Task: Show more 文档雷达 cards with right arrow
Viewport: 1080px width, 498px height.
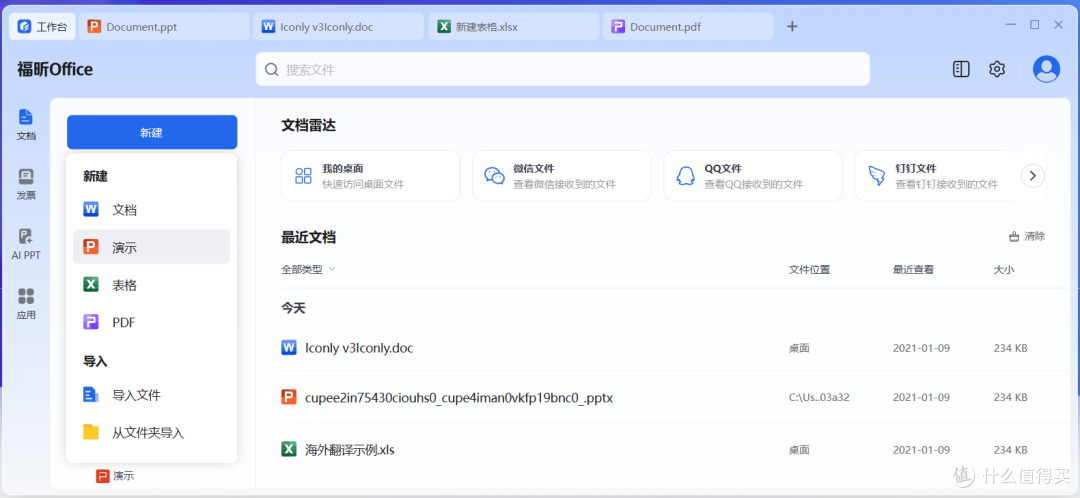Action: [x=1032, y=176]
